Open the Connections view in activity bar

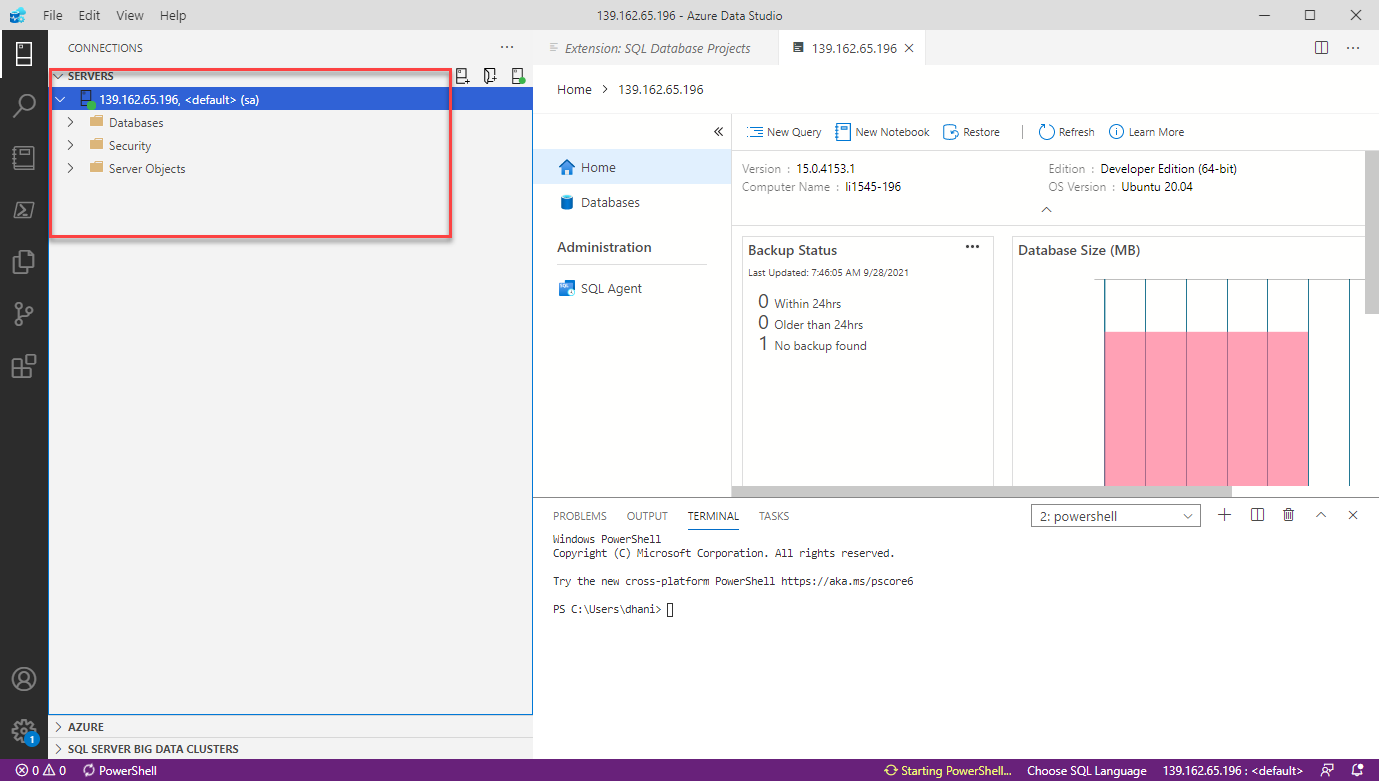pyautogui.click(x=24, y=54)
